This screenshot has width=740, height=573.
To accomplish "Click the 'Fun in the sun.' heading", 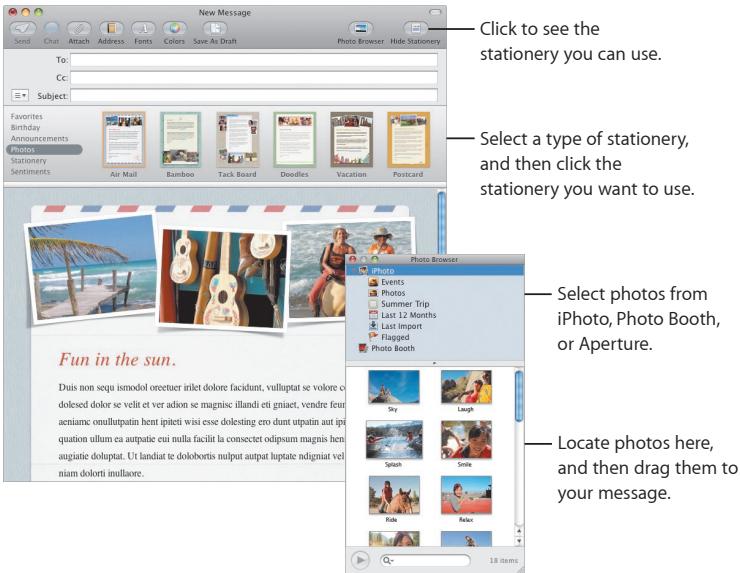I will click(x=118, y=360).
